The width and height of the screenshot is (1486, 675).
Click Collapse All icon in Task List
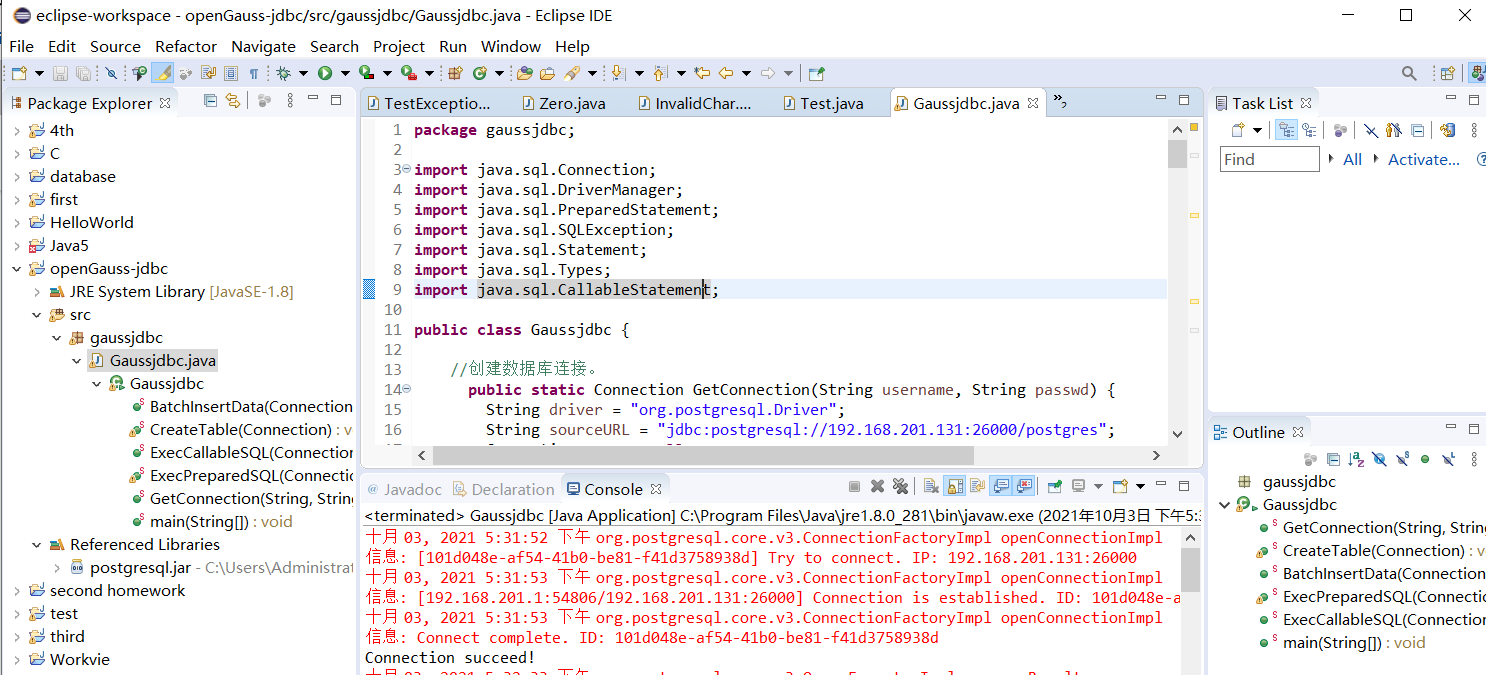coord(1417,130)
